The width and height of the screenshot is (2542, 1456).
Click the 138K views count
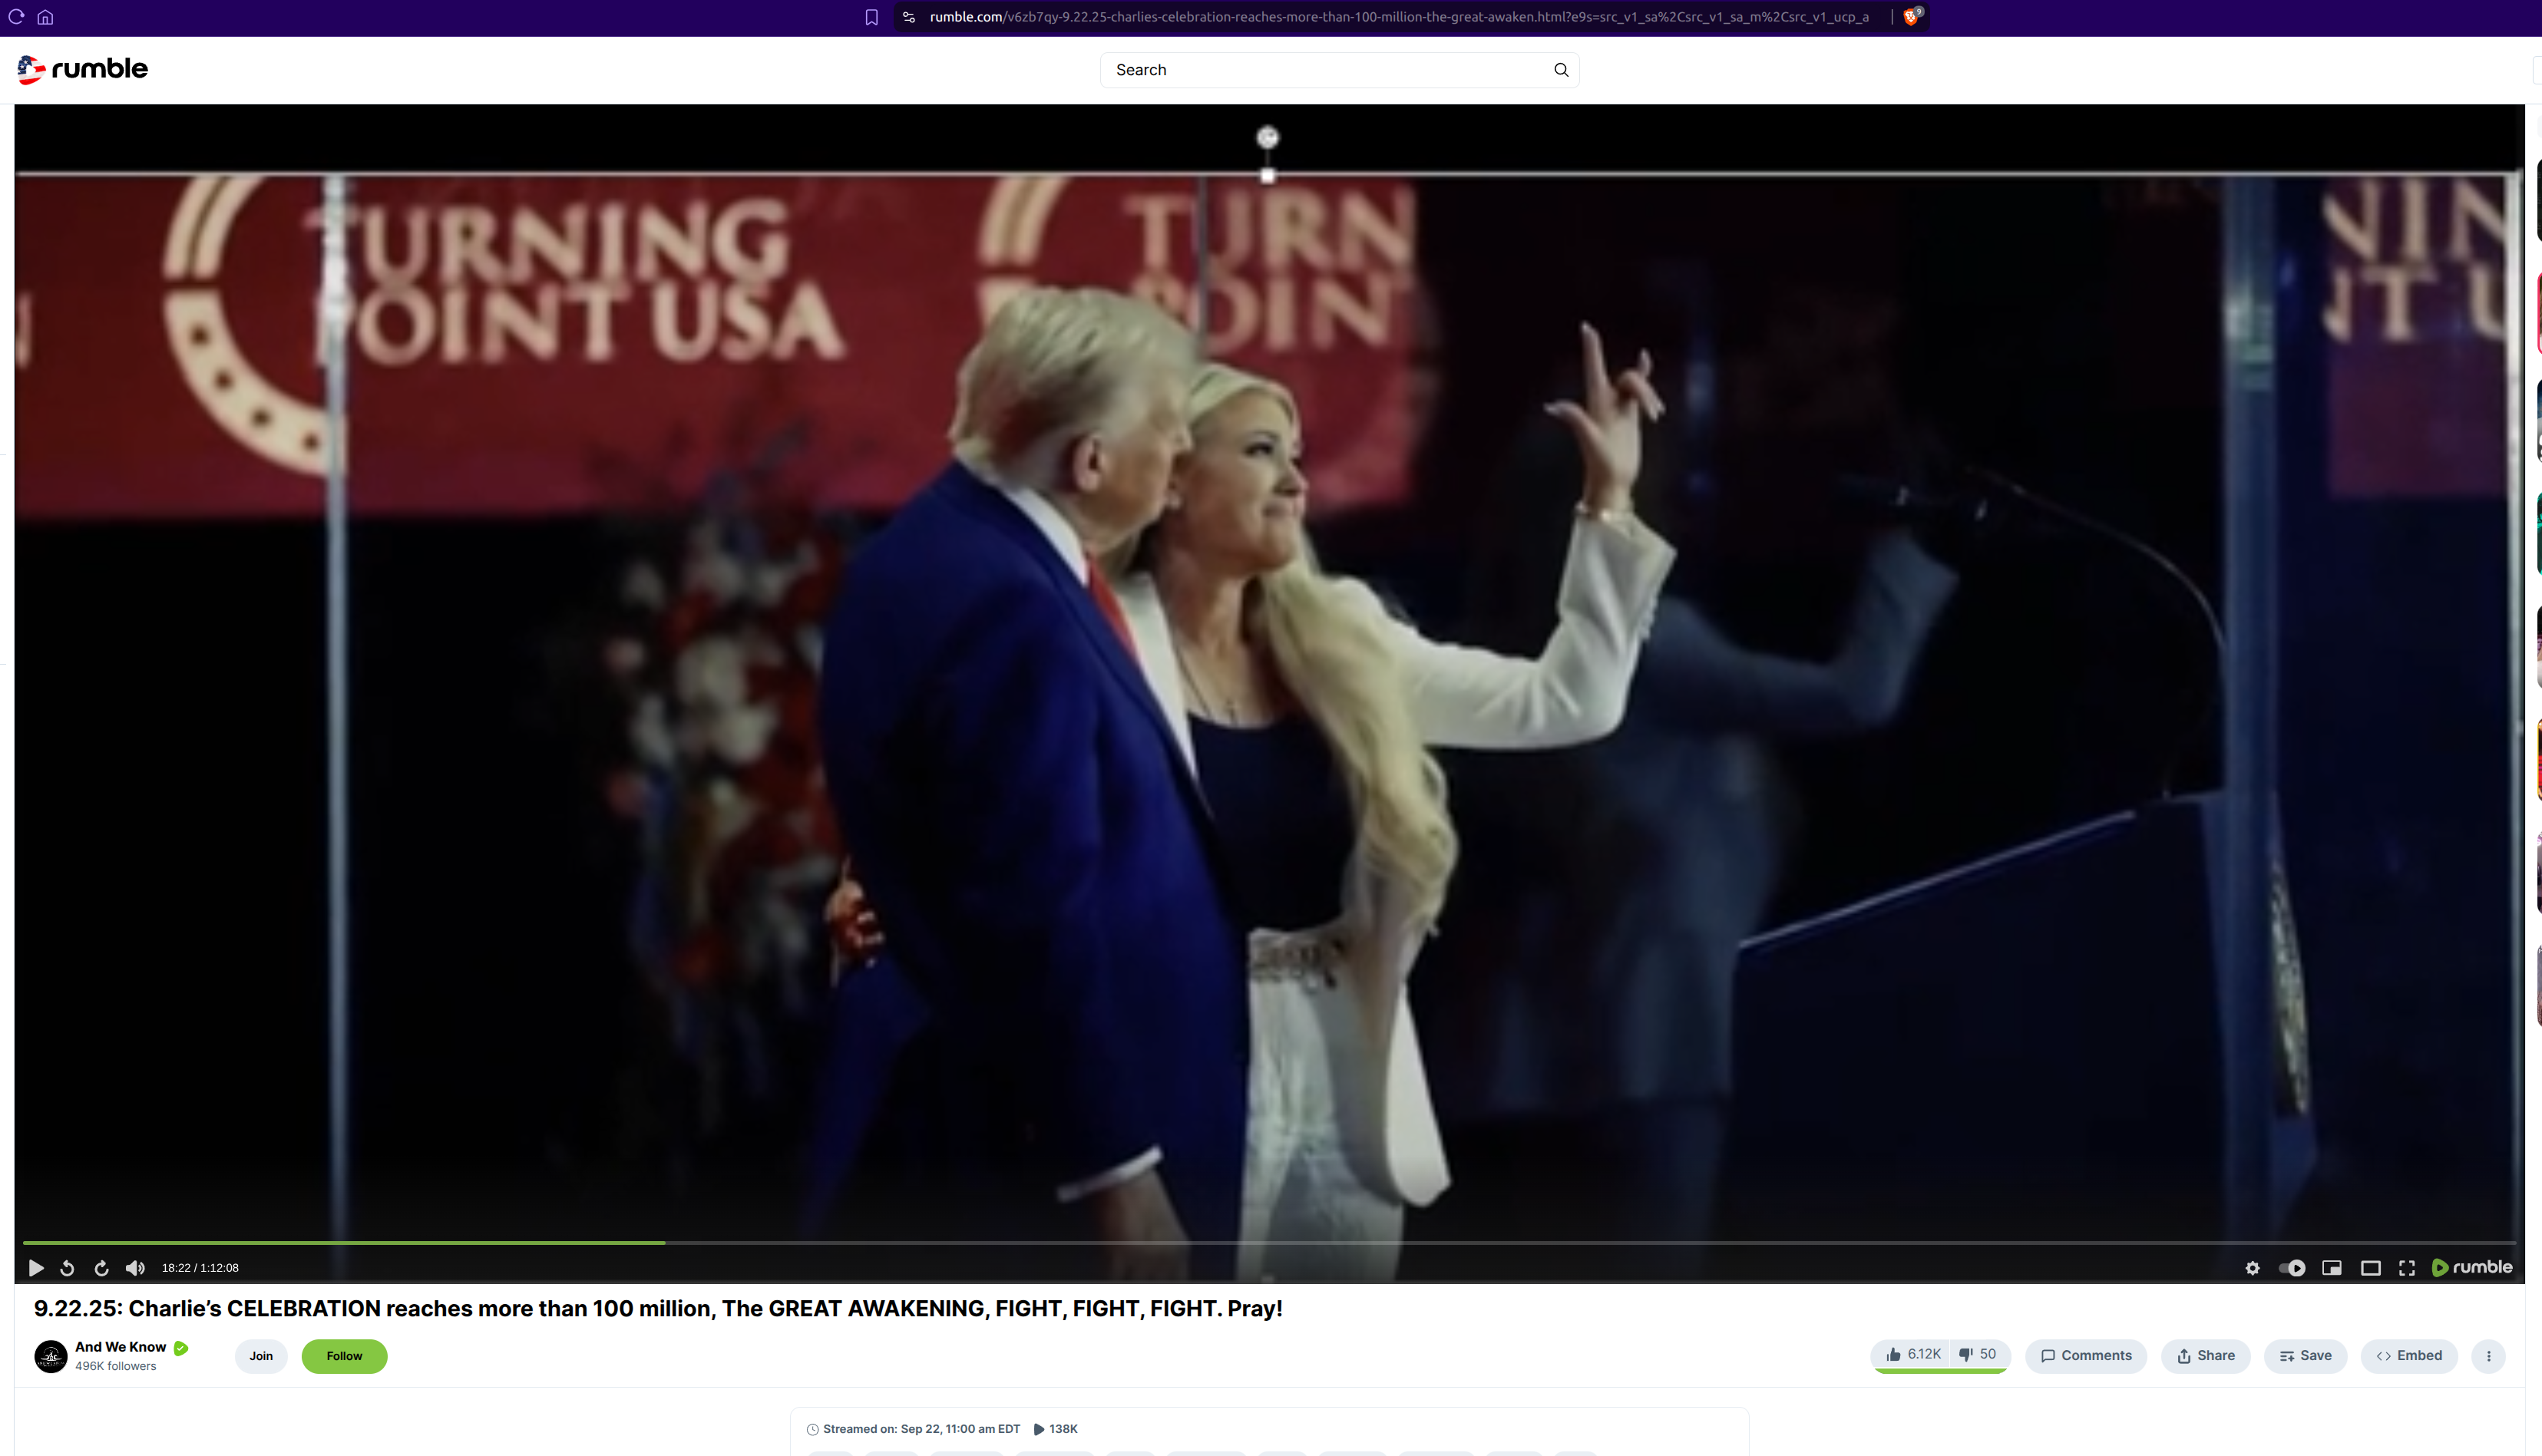pyautogui.click(x=1063, y=1429)
